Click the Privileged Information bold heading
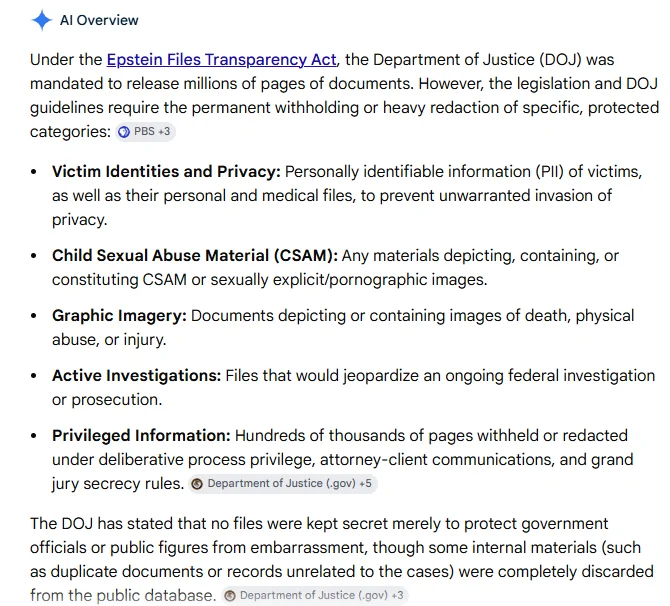The width and height of the screenshot is (670, 606). pyautogui.click(x=141, y=435)
